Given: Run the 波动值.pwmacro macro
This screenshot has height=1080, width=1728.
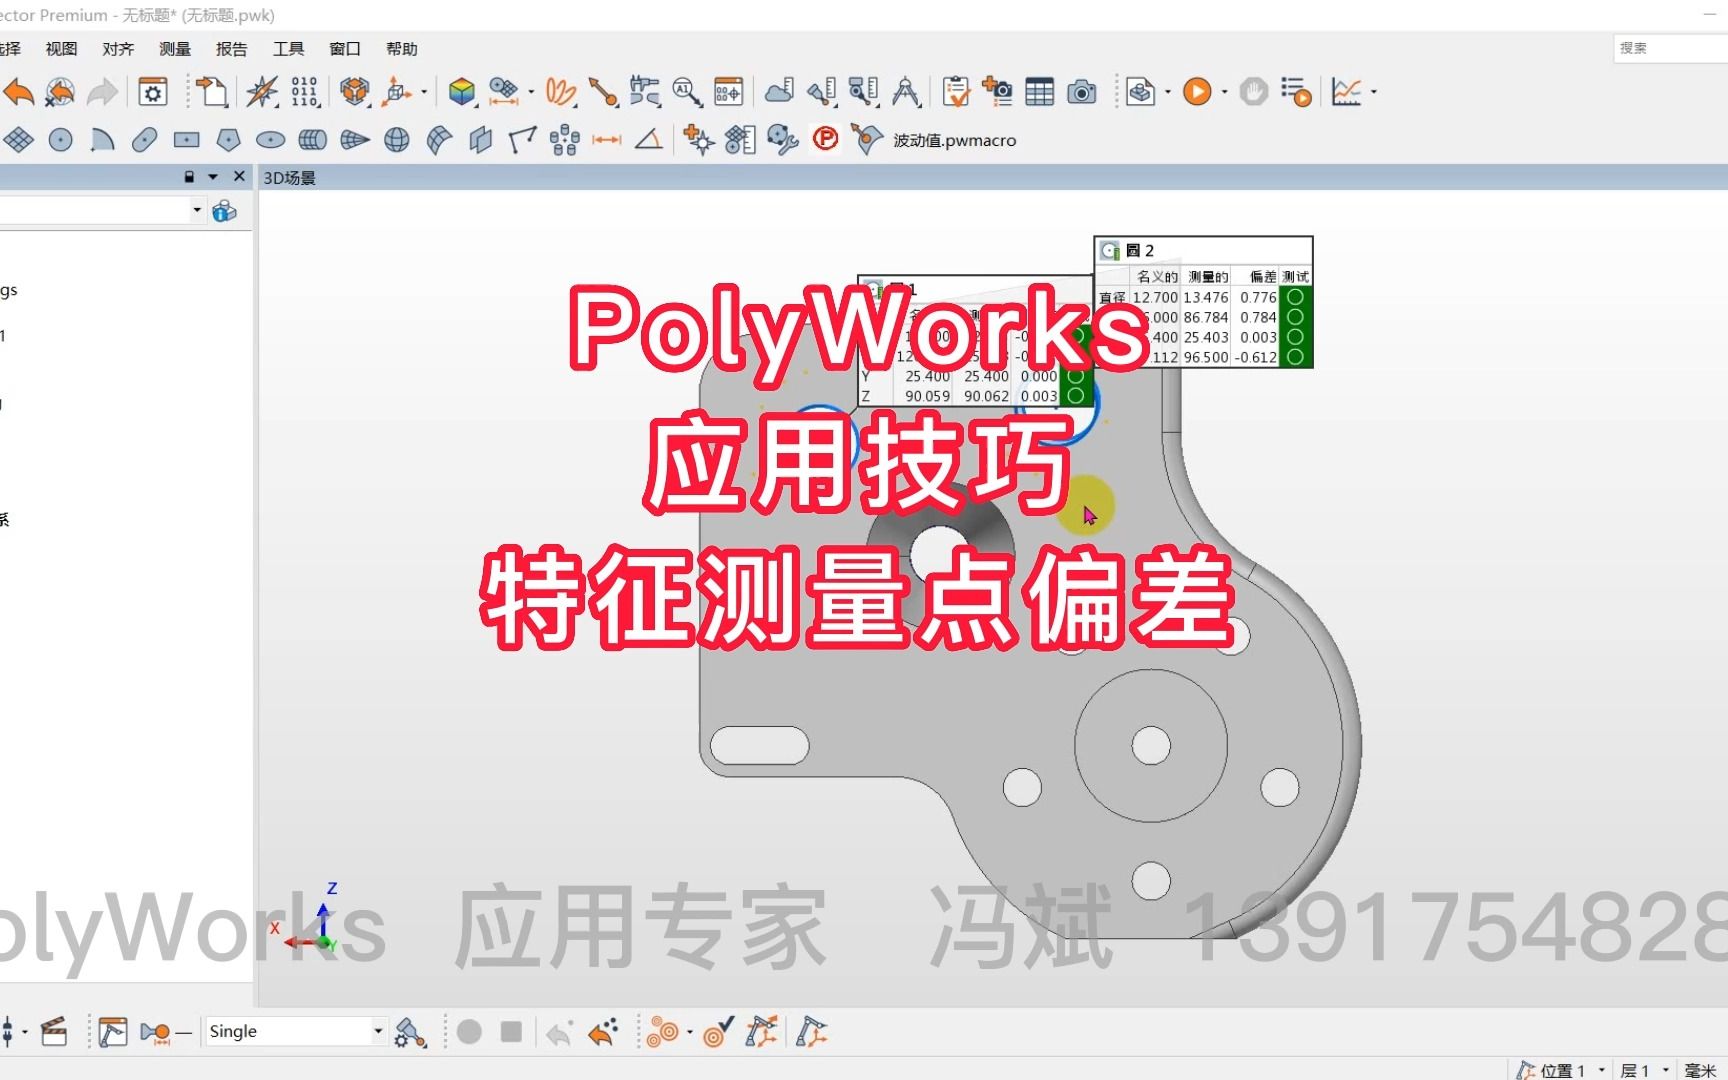Looking at the screenshot, I should pyautogui.click(x=954, y=140).
